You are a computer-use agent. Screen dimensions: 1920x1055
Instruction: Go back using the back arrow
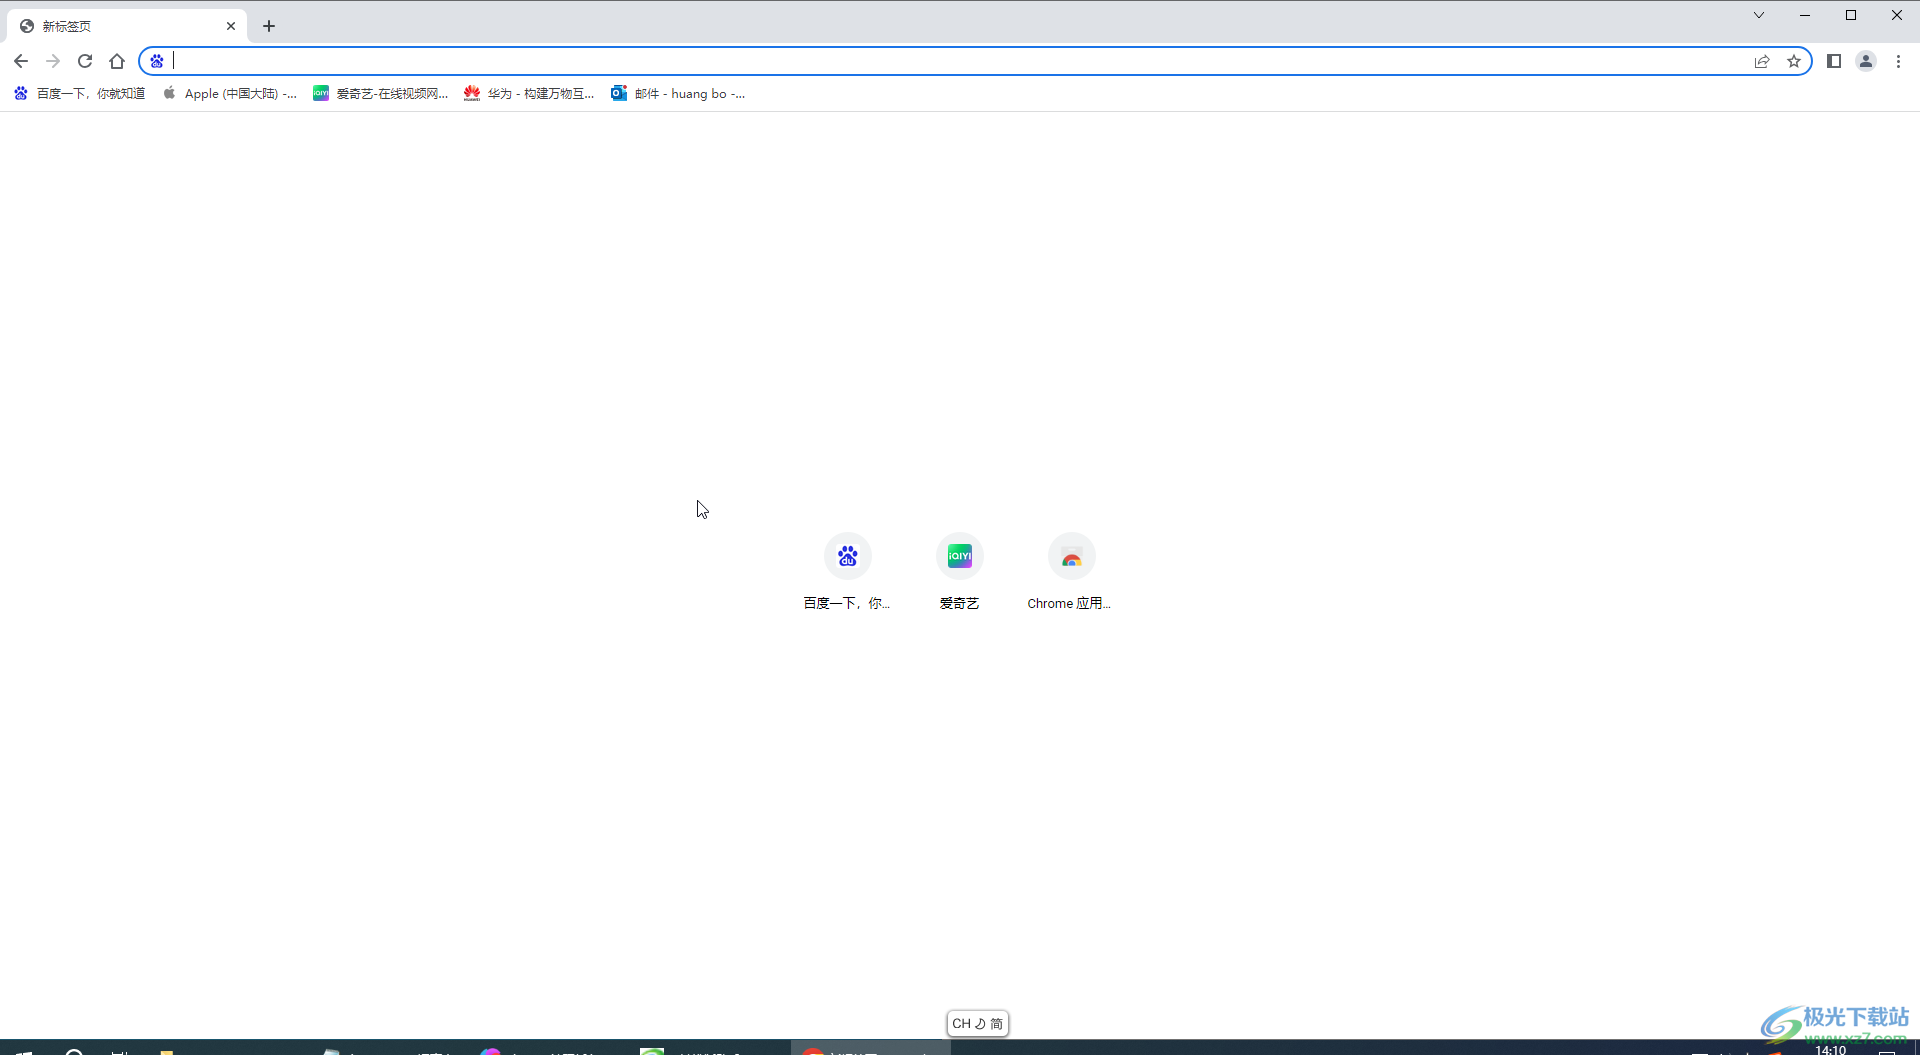[21, 61]
